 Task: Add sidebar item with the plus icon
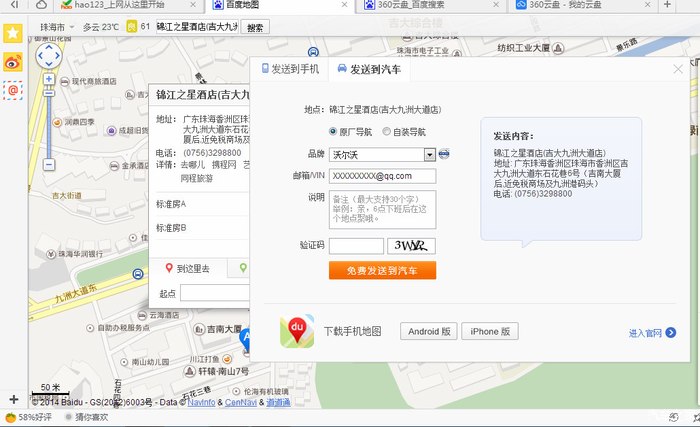click(13, 399)
